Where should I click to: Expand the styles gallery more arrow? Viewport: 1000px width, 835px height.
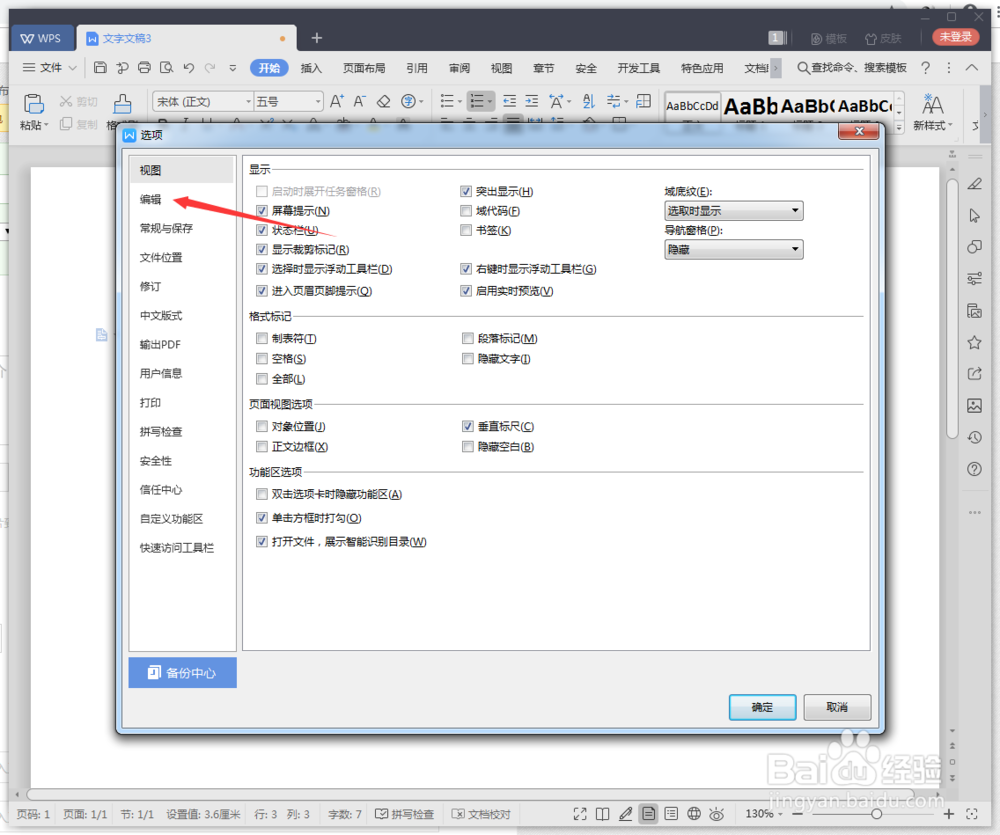(899, 127)
